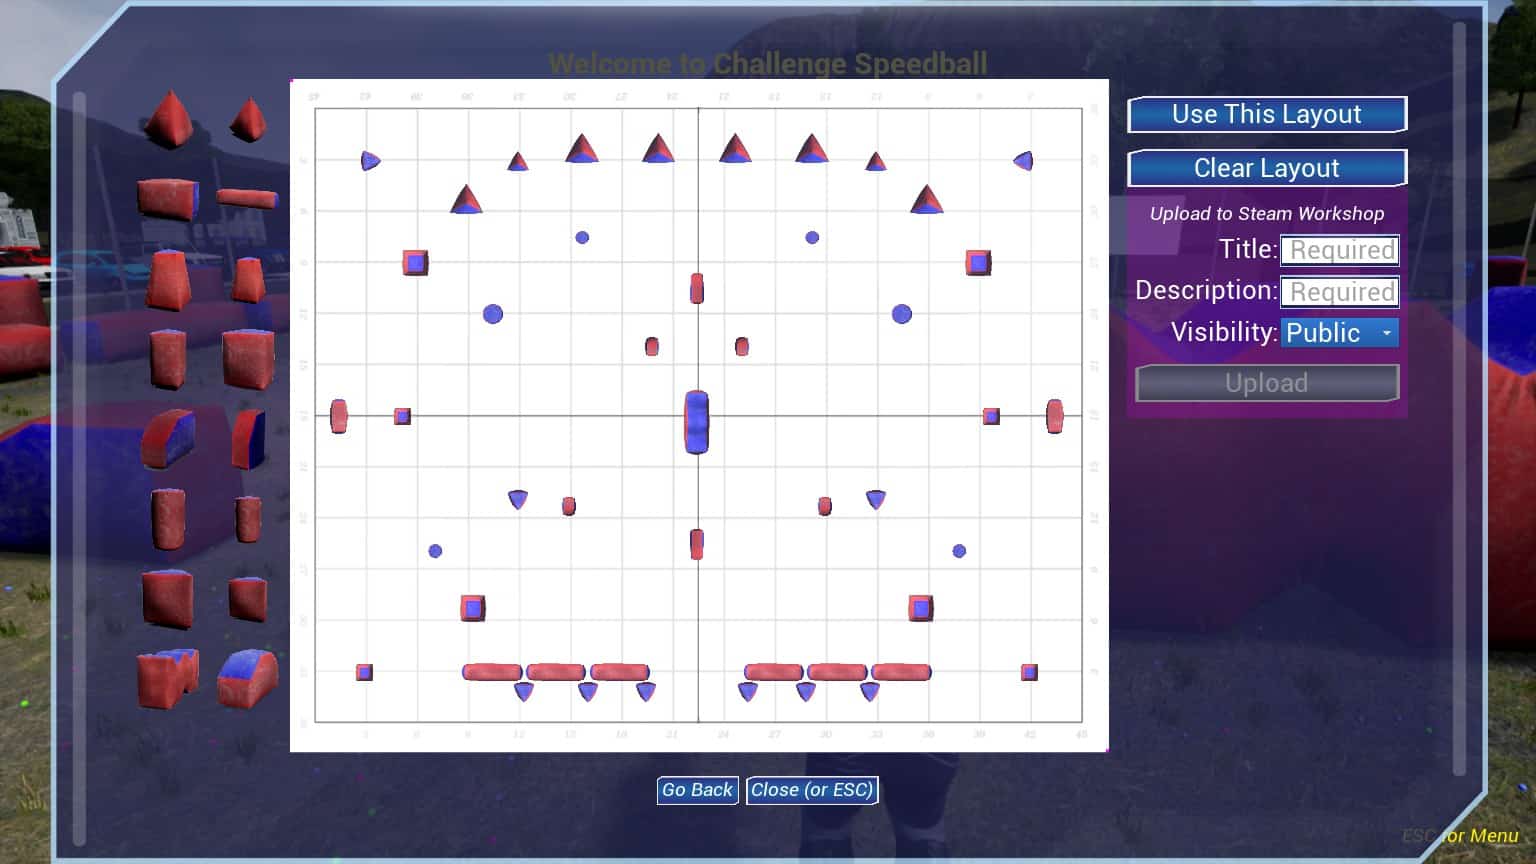Click top-left corner wedge bunker on field
1536x864 pixels.
click(370, 160)
